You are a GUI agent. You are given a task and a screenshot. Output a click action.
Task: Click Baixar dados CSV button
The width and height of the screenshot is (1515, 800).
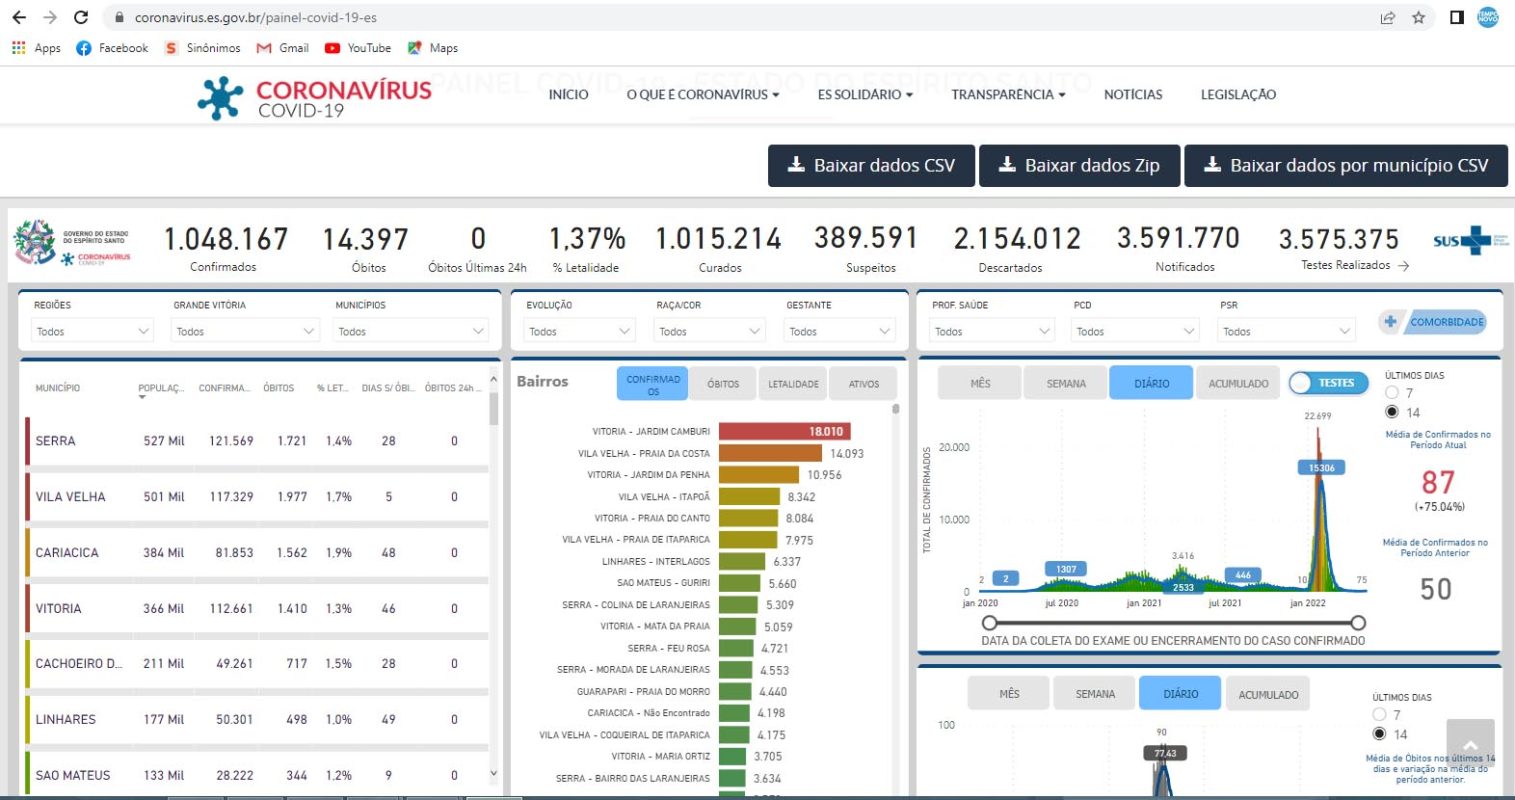[871, 166]
